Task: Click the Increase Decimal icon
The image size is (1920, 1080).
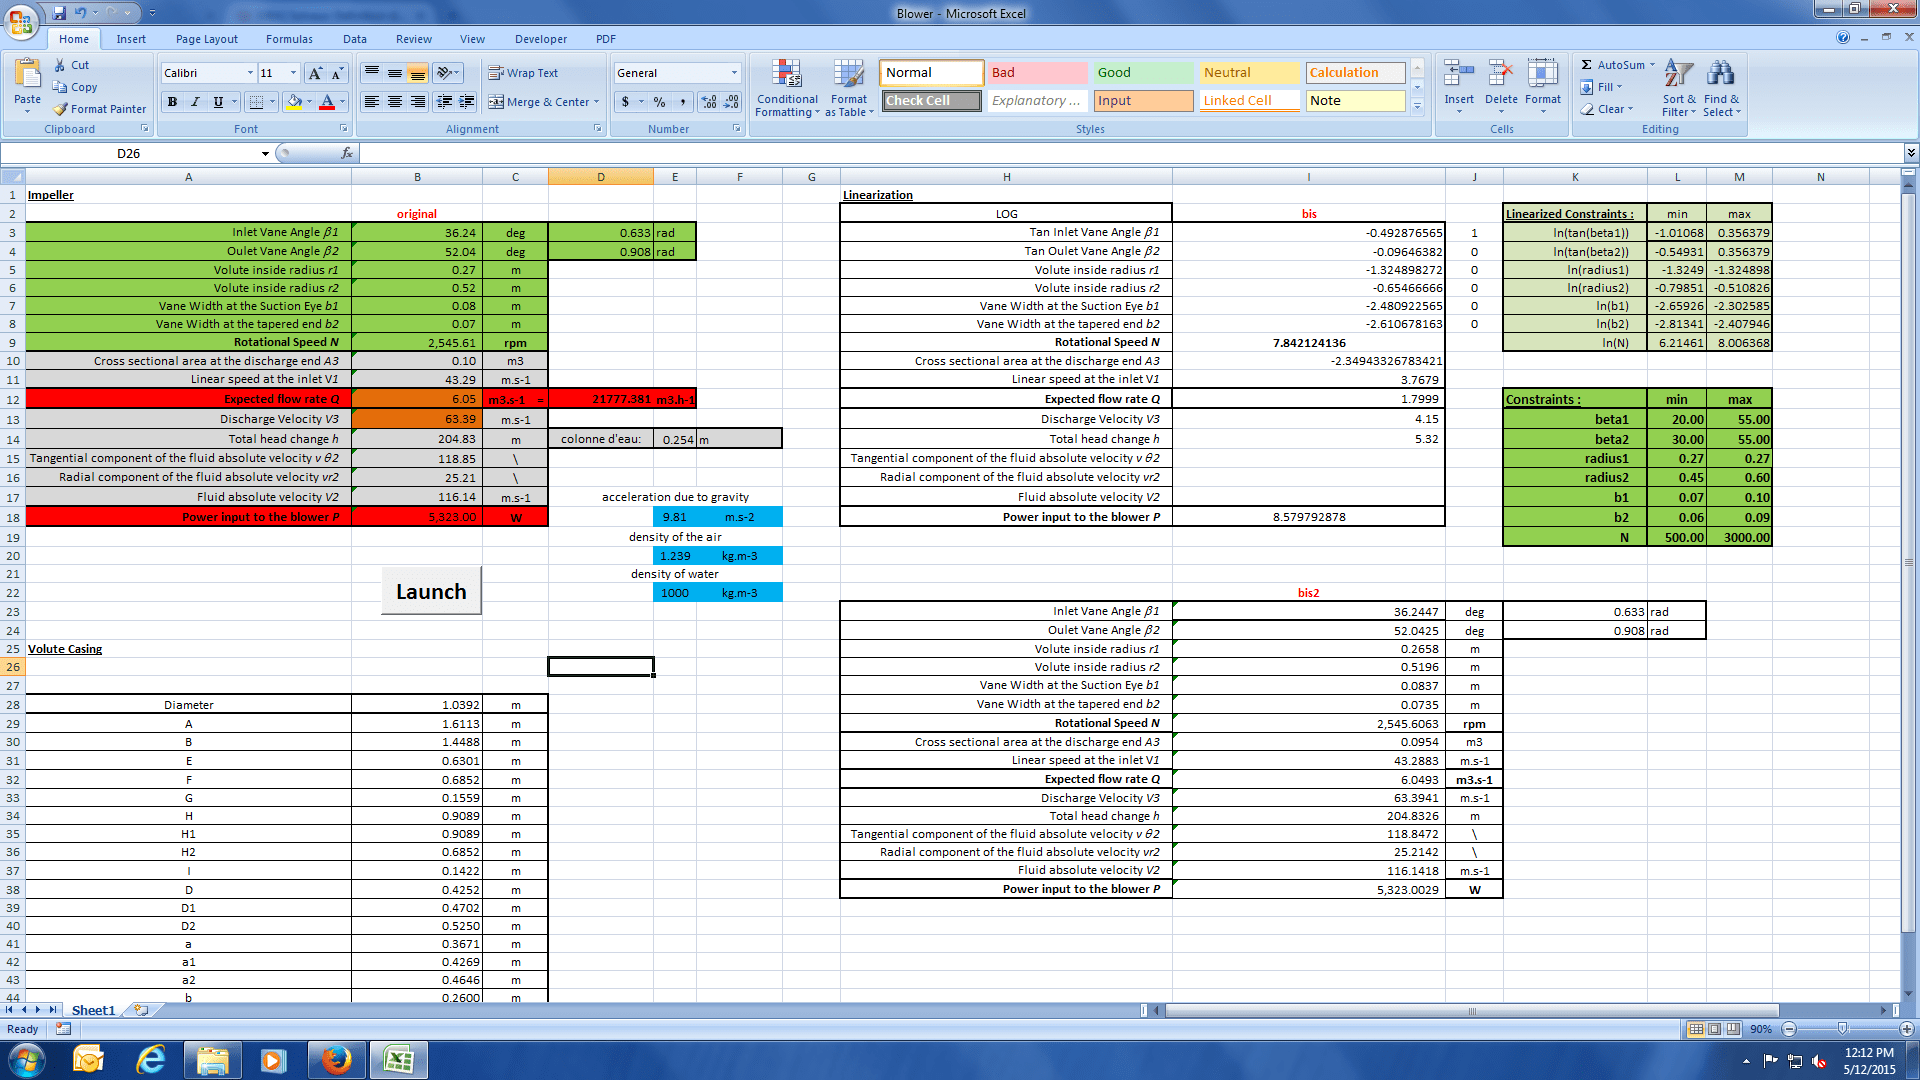Action: [x=709, y=102]
